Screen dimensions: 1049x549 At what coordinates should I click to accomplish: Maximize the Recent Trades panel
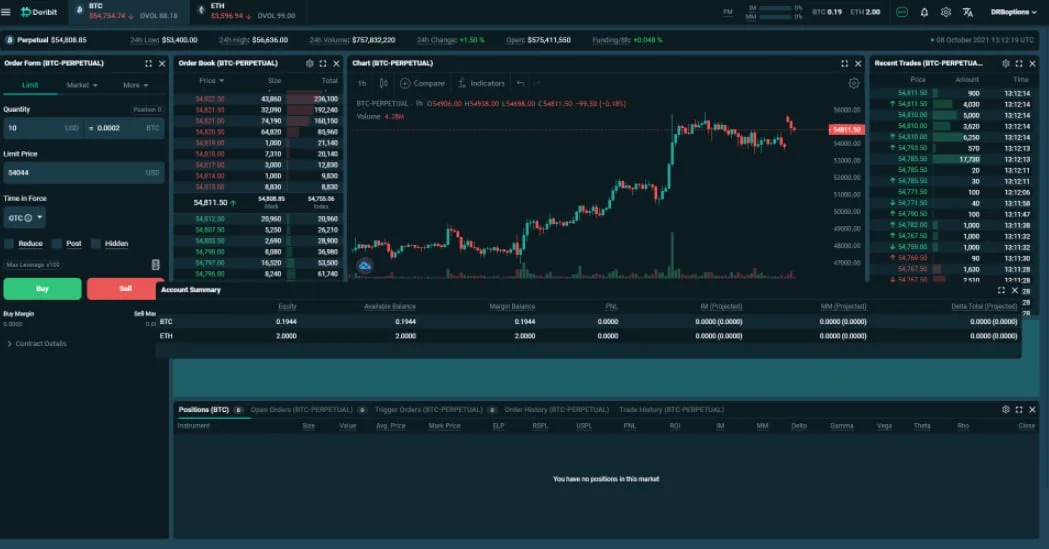tap(1019, 64)
